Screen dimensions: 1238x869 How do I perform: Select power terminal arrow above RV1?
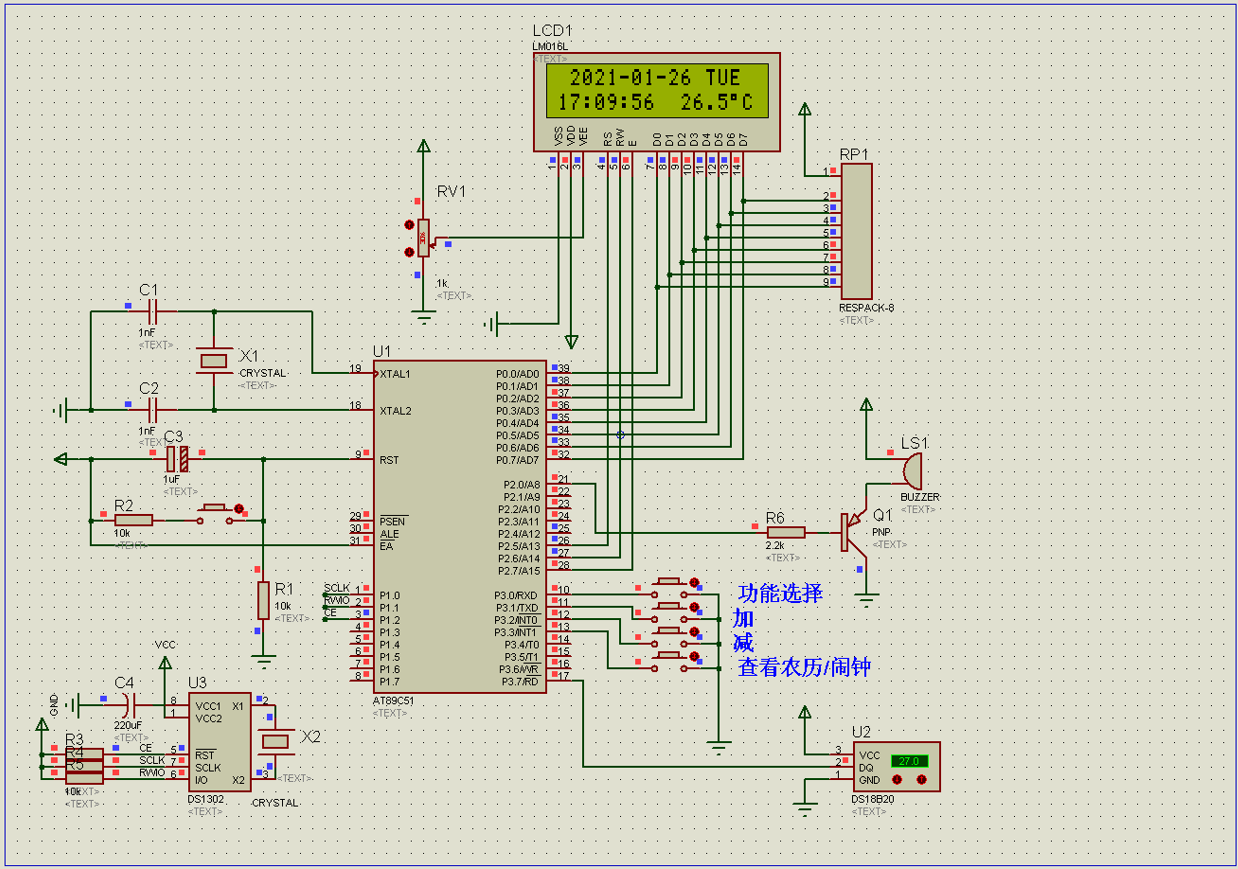[x=424, y=148]
